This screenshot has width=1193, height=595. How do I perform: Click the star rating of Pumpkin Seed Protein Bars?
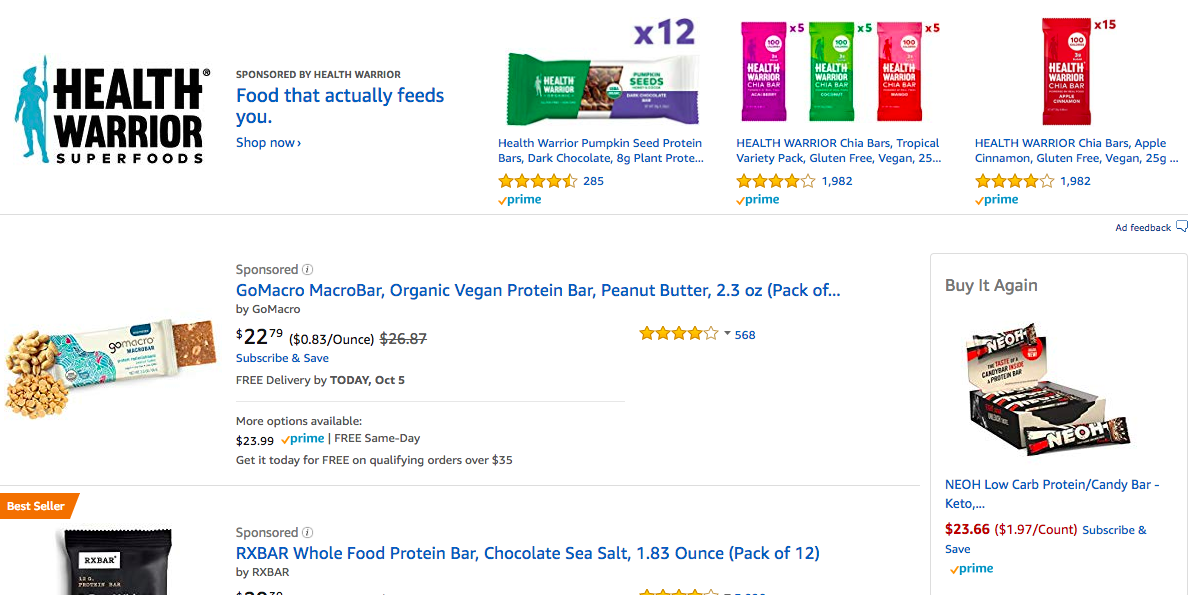coord(538,181)
